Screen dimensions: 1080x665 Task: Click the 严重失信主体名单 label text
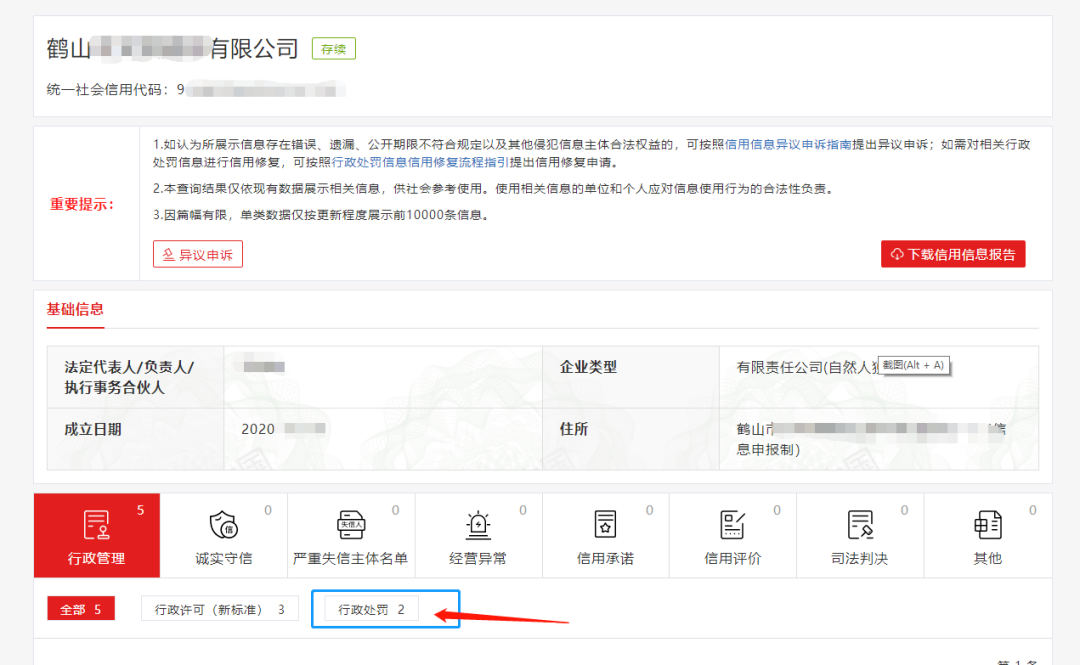(351, 558)
